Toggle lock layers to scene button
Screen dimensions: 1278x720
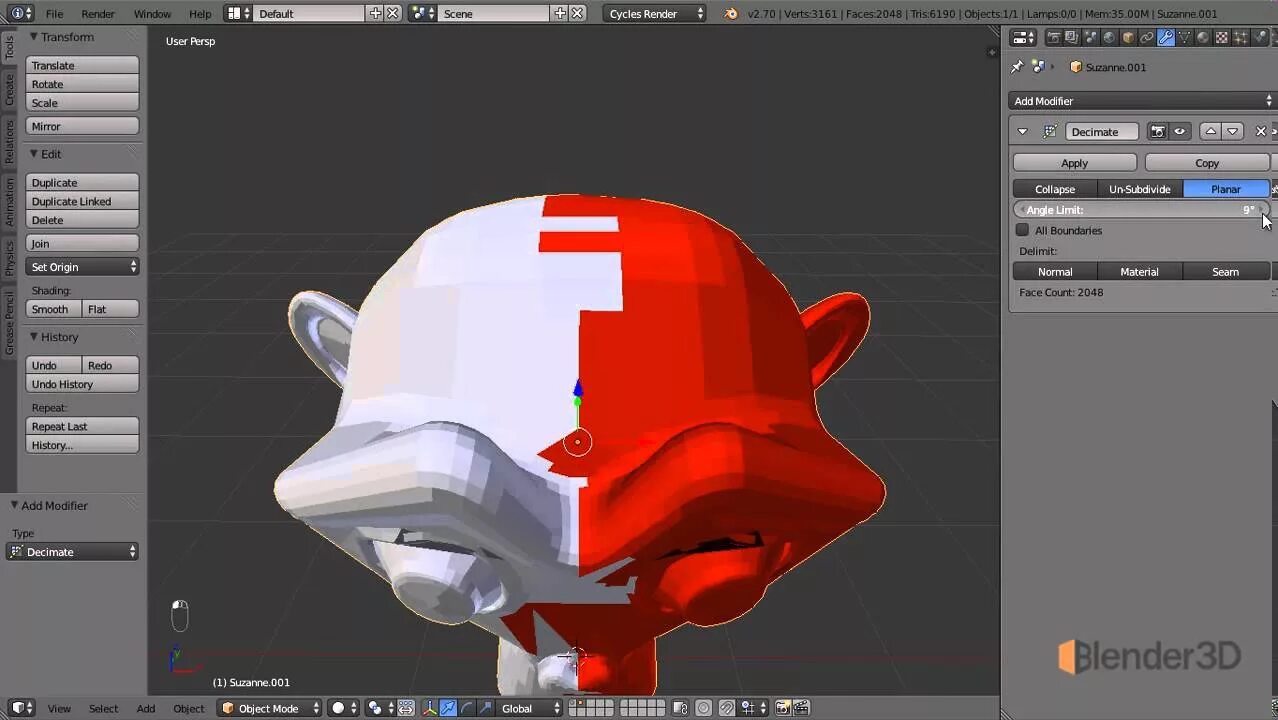coord(680,708)
